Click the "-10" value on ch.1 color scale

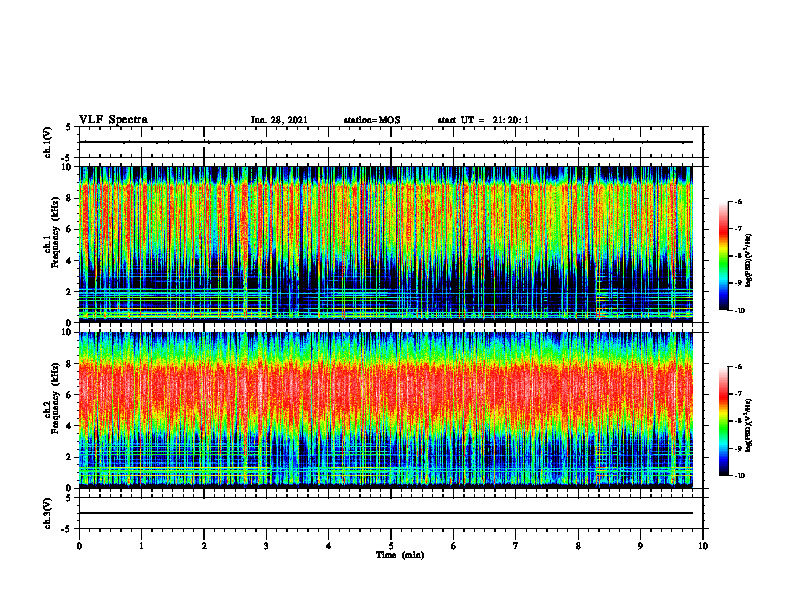(x=739, y=311)
